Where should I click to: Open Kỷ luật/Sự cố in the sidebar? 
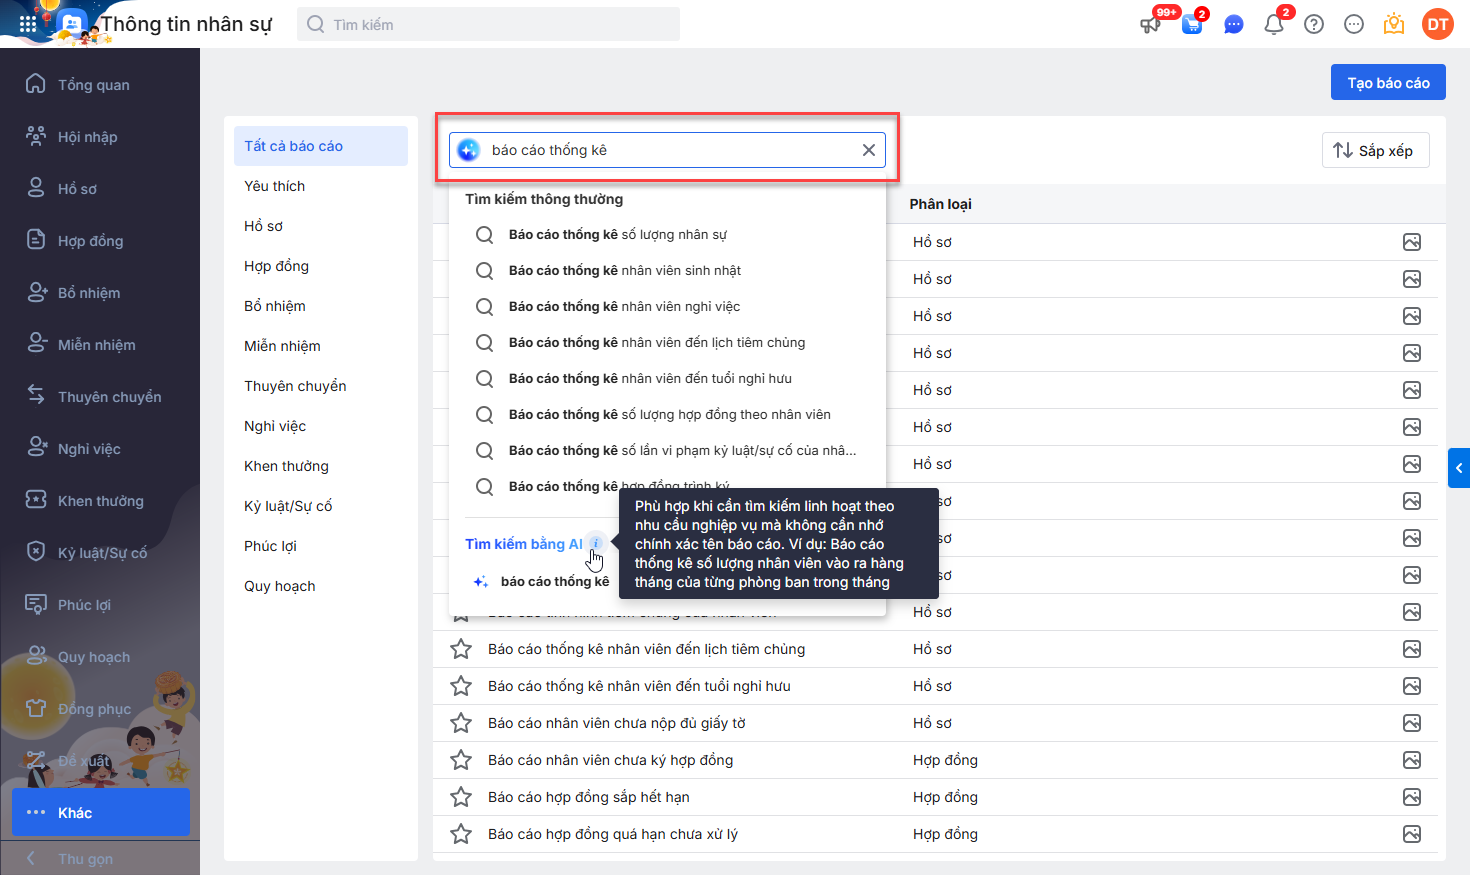[100, 553]
